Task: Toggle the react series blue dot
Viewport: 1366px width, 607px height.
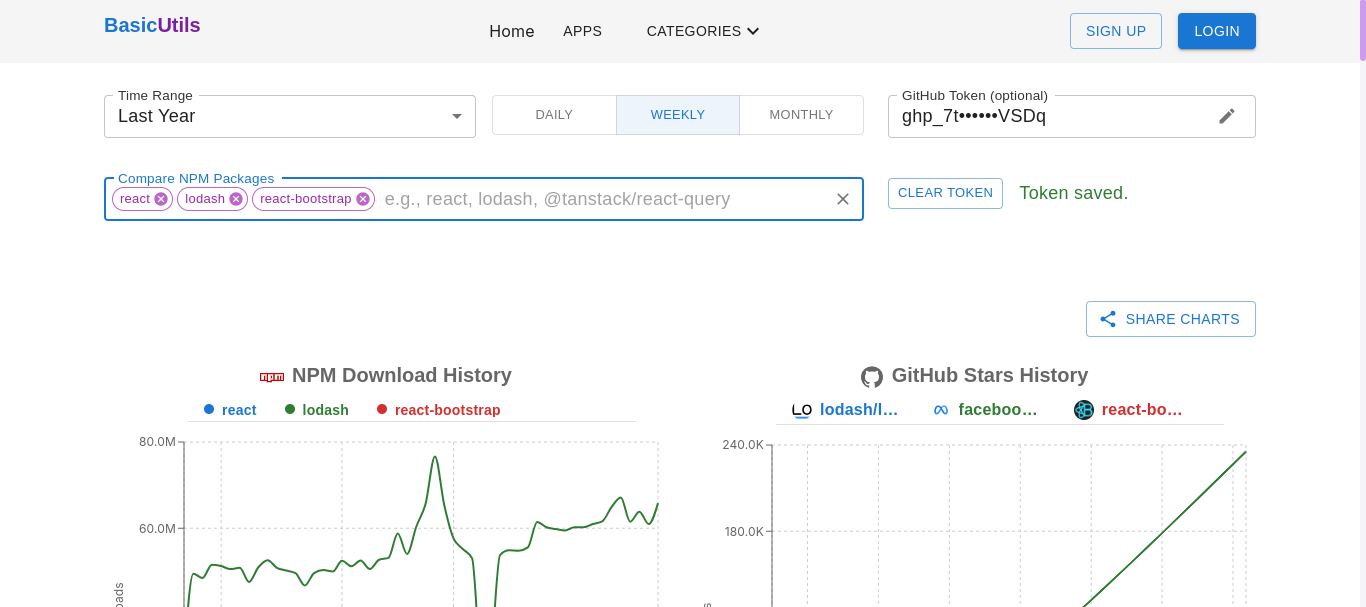Action: [209, 409]
